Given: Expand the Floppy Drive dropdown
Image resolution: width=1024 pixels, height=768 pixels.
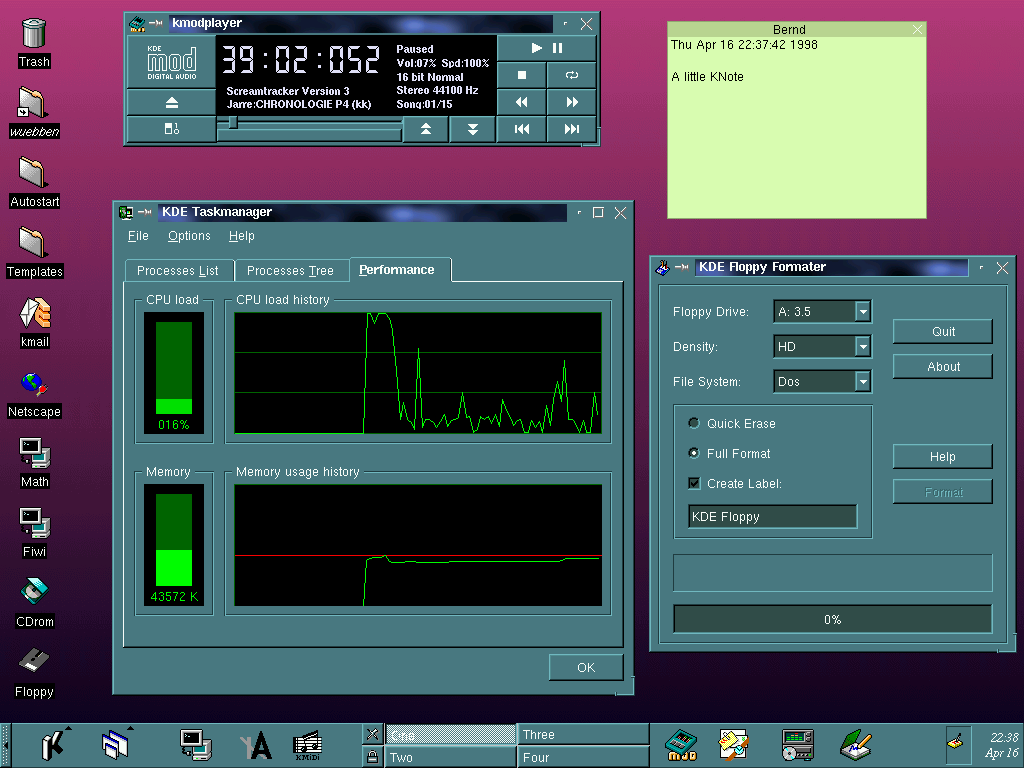Looking at the screenshot, I should [x=862, y=312].
